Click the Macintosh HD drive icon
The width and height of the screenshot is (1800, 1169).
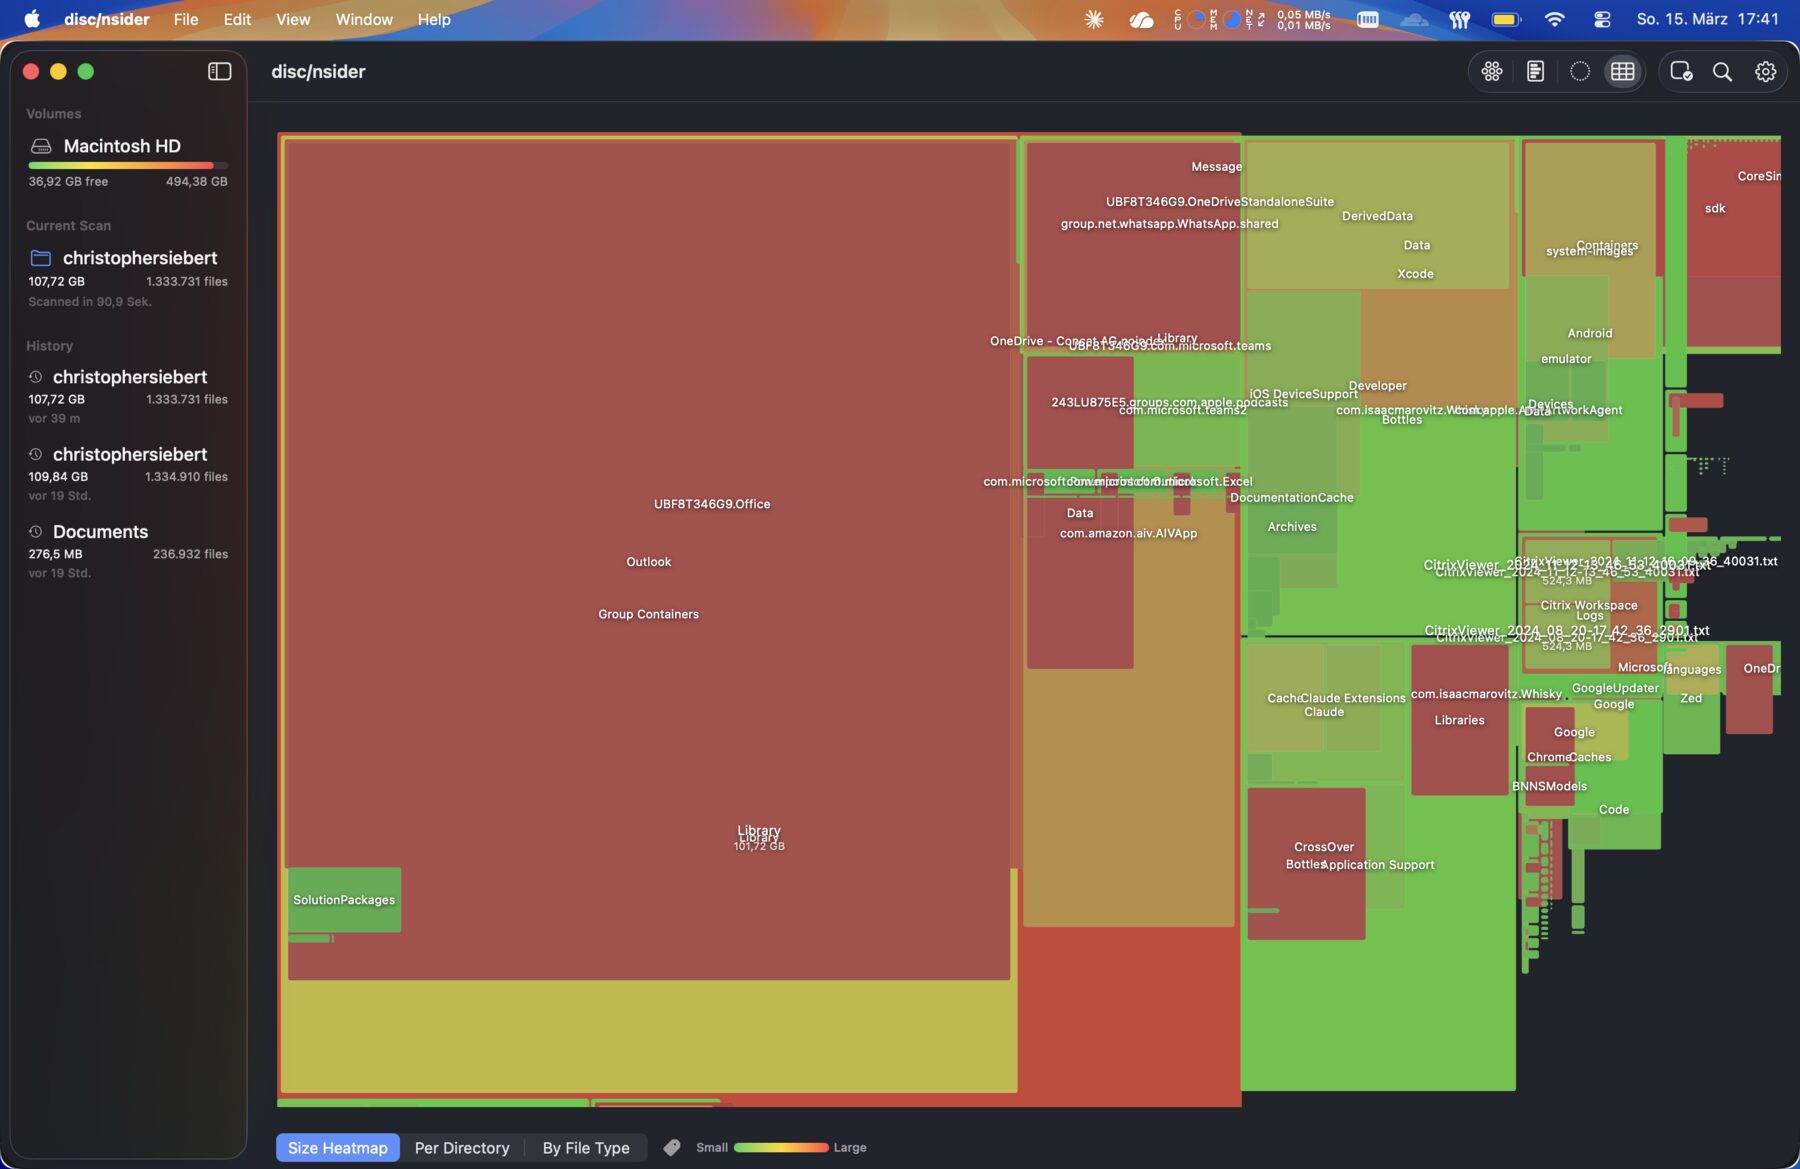[x=41, y=146]
